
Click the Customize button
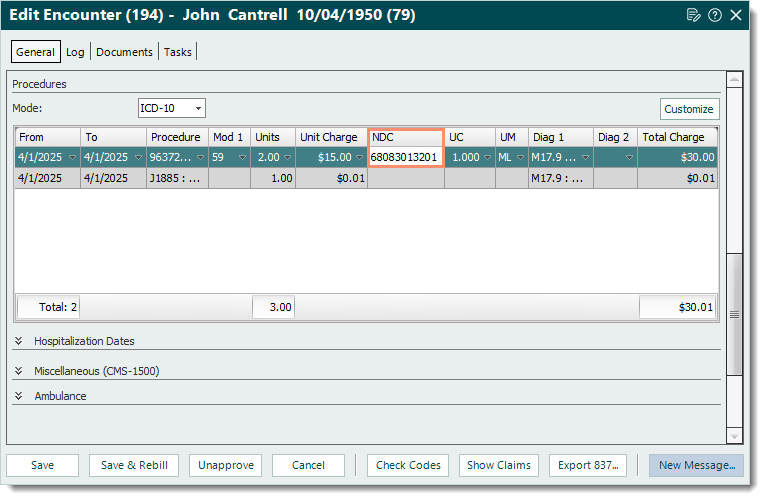(689, 109)
